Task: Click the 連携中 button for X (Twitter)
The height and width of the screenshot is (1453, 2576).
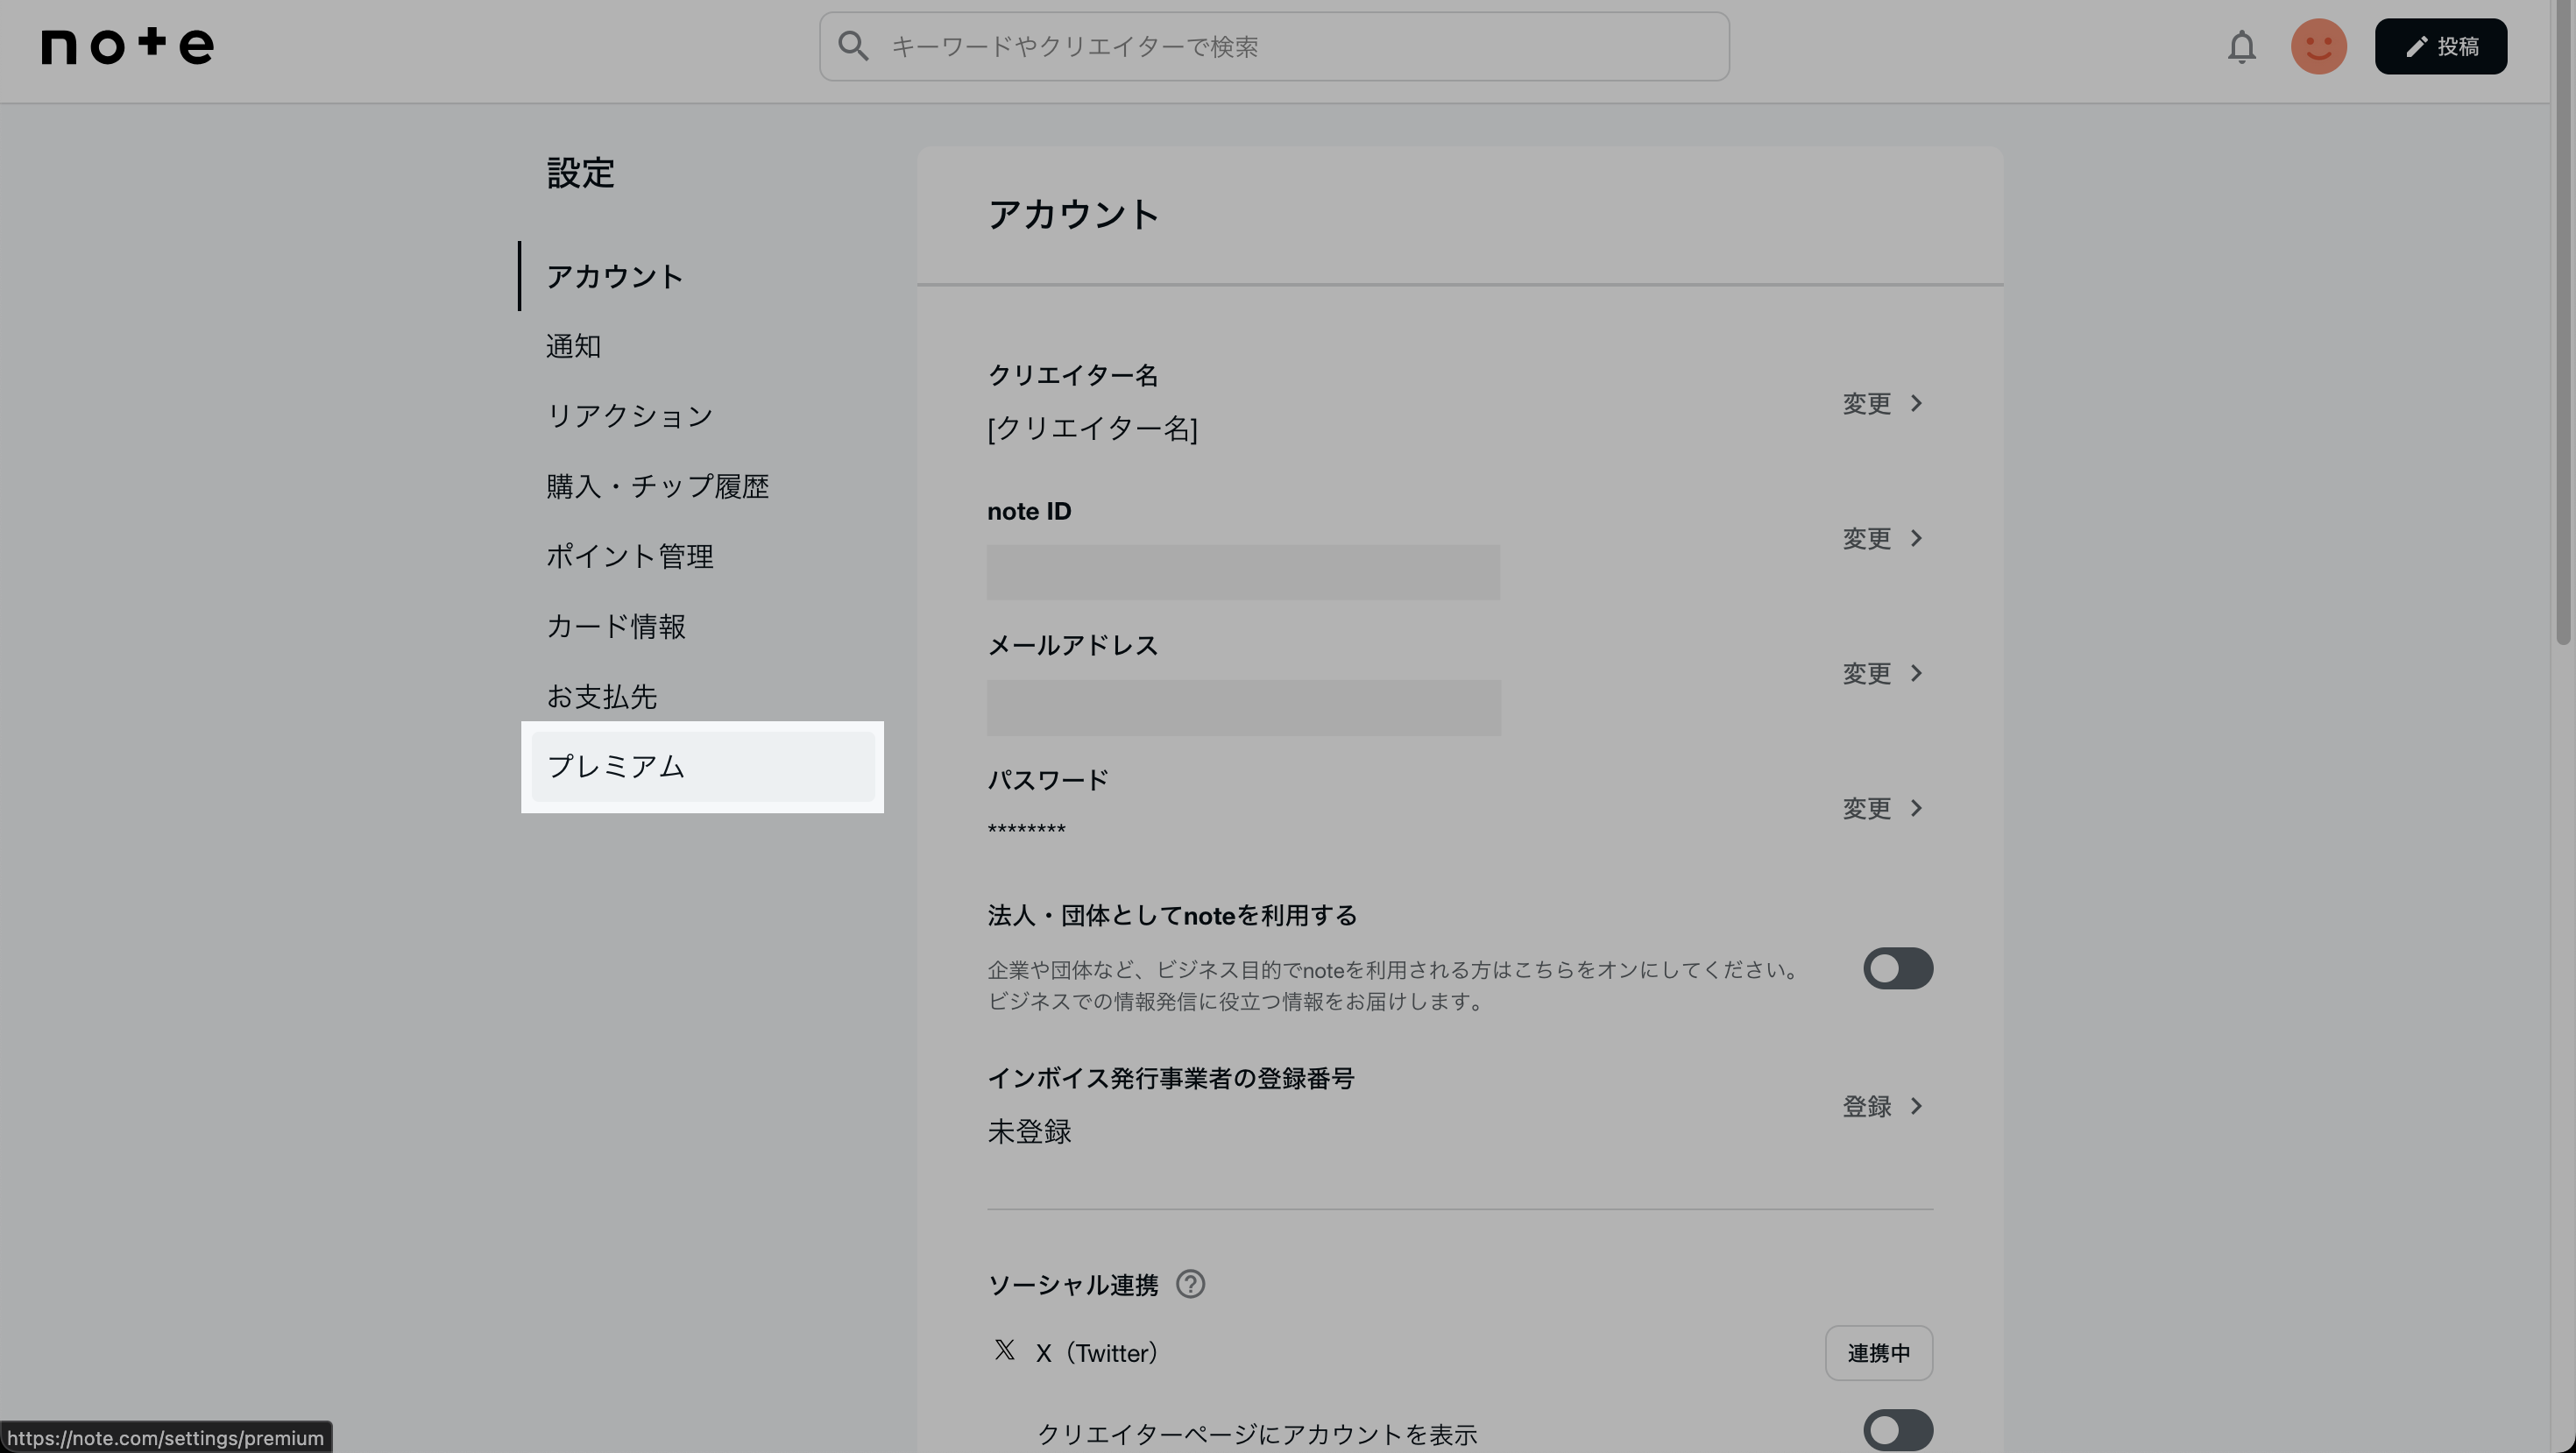Action: (x=1878, y=1353)
